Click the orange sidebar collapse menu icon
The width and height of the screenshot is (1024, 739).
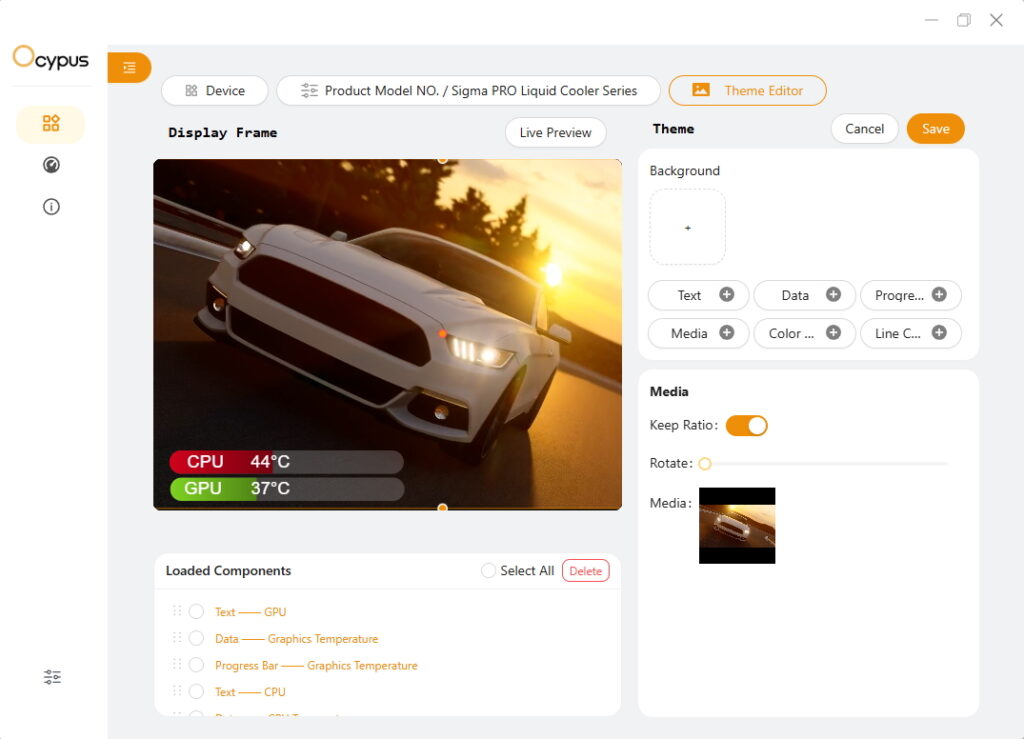pos(129,67)
